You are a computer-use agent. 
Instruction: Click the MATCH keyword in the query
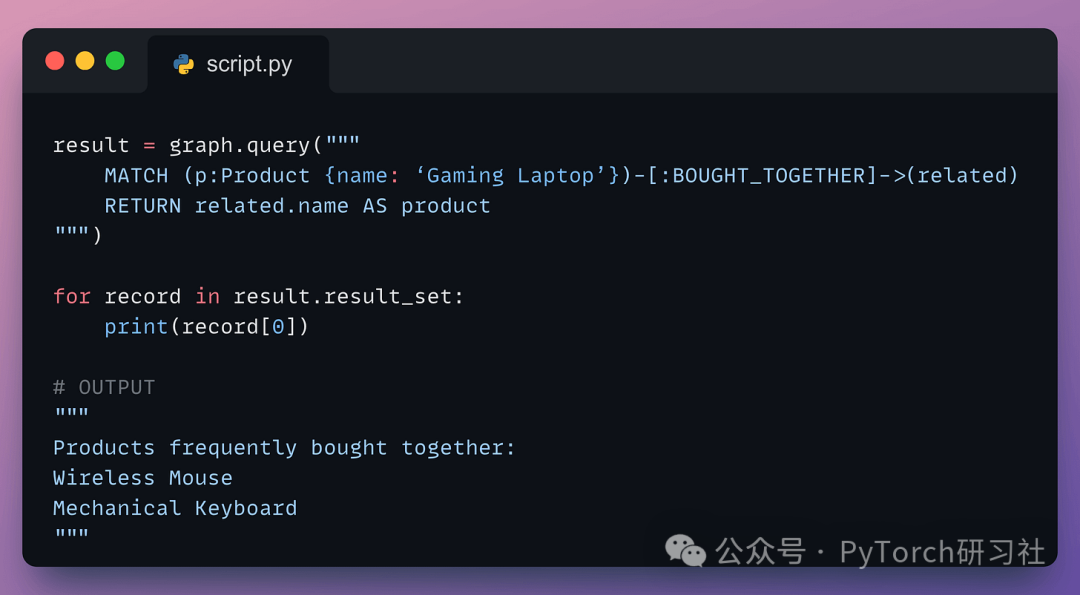click(x=136, y=176)
